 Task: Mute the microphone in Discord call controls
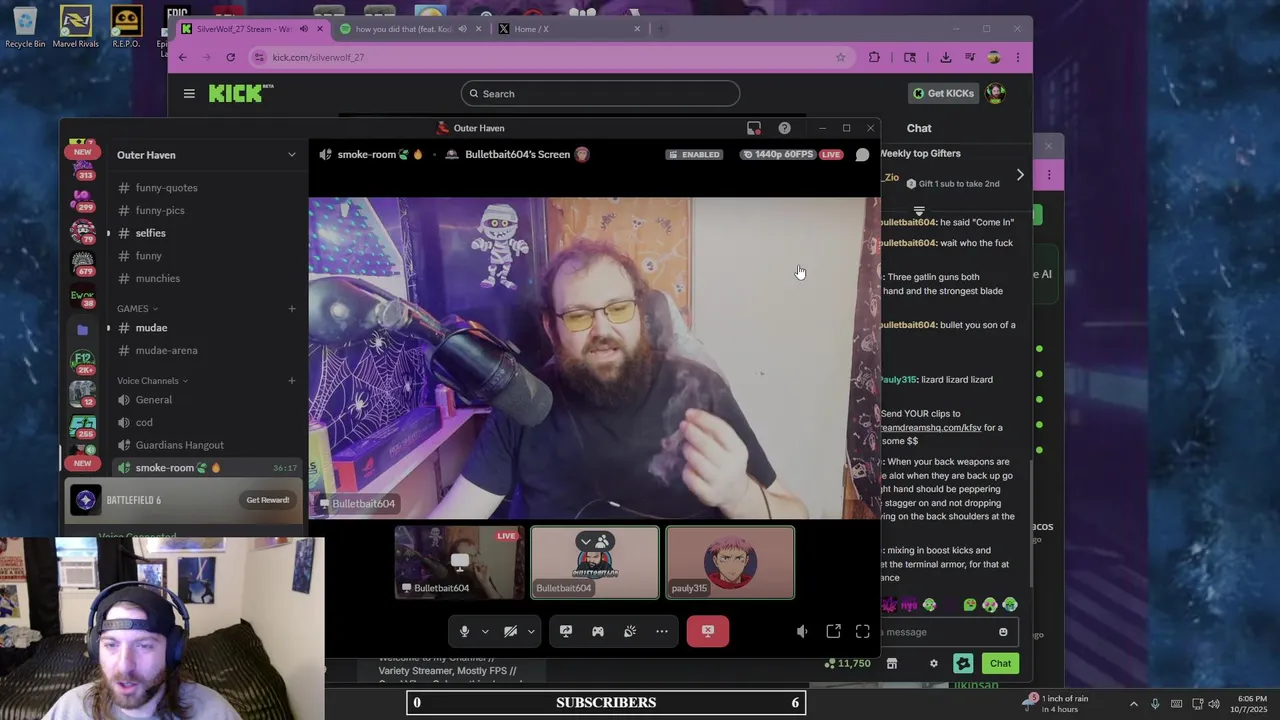click(464, 631)
